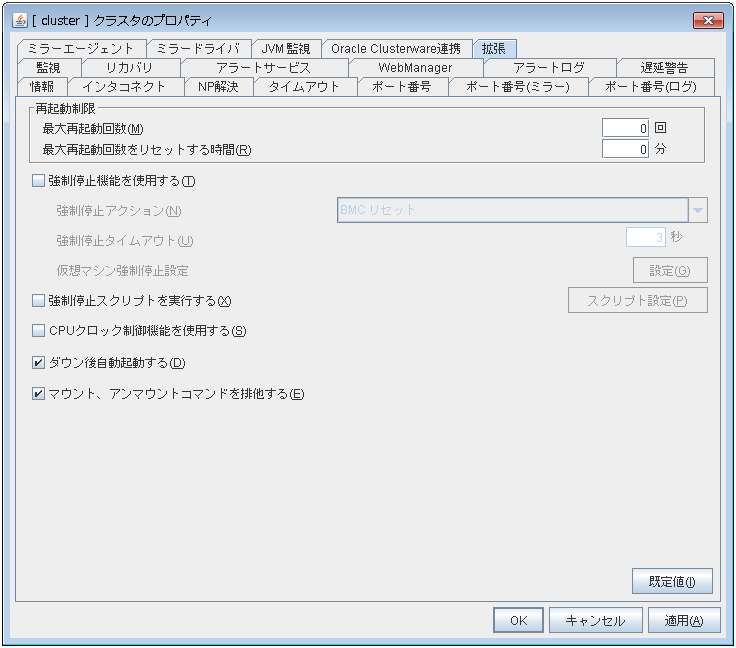Enable CPUクロック制御機能を使用する option

[x=39, y=331]
